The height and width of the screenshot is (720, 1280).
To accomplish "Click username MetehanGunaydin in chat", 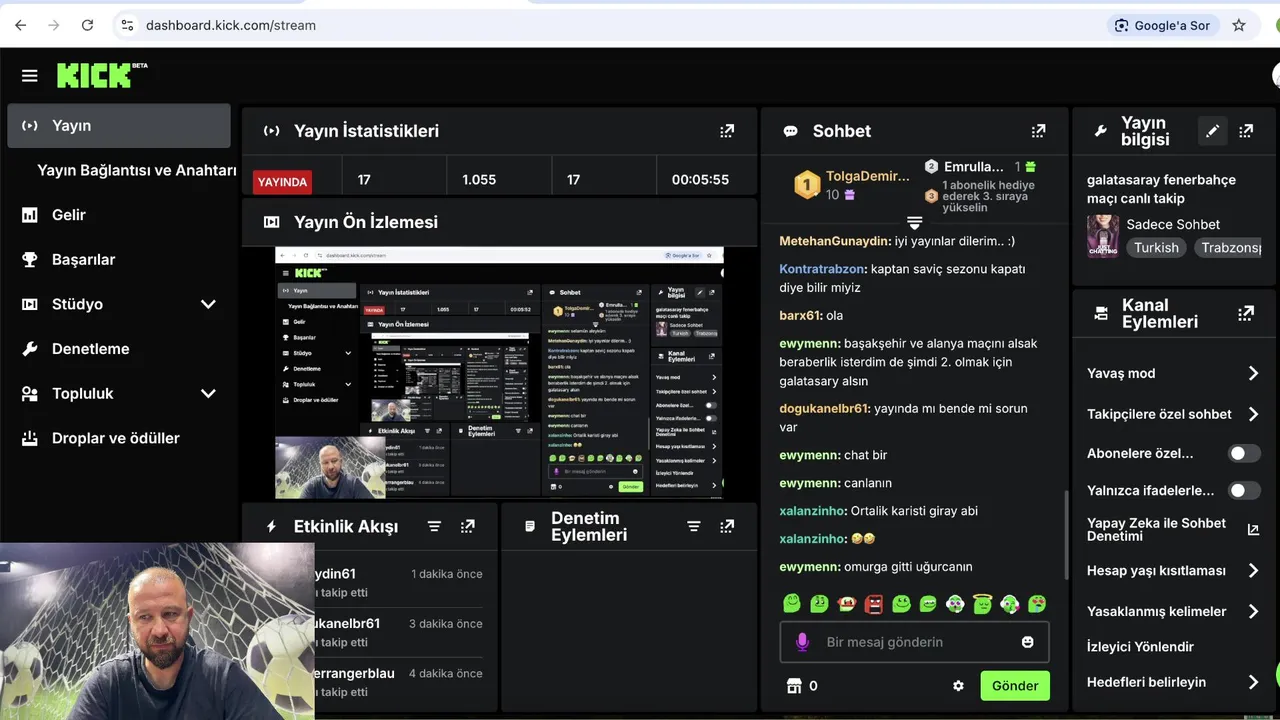I will [835, 241].
